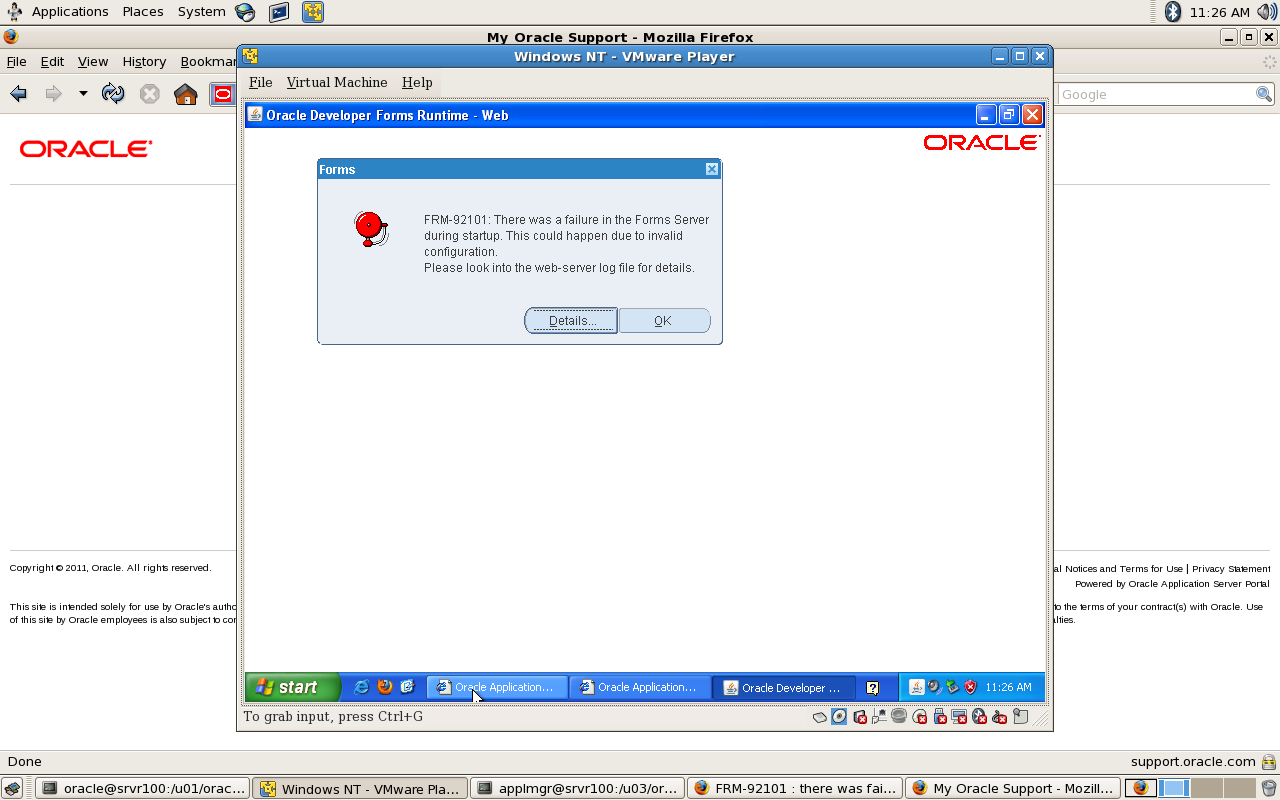Image resolution: width=1280 pixels, height=800 pixels.
Task: Click hard disk device icon in VMware status bar
Action: 820,716
